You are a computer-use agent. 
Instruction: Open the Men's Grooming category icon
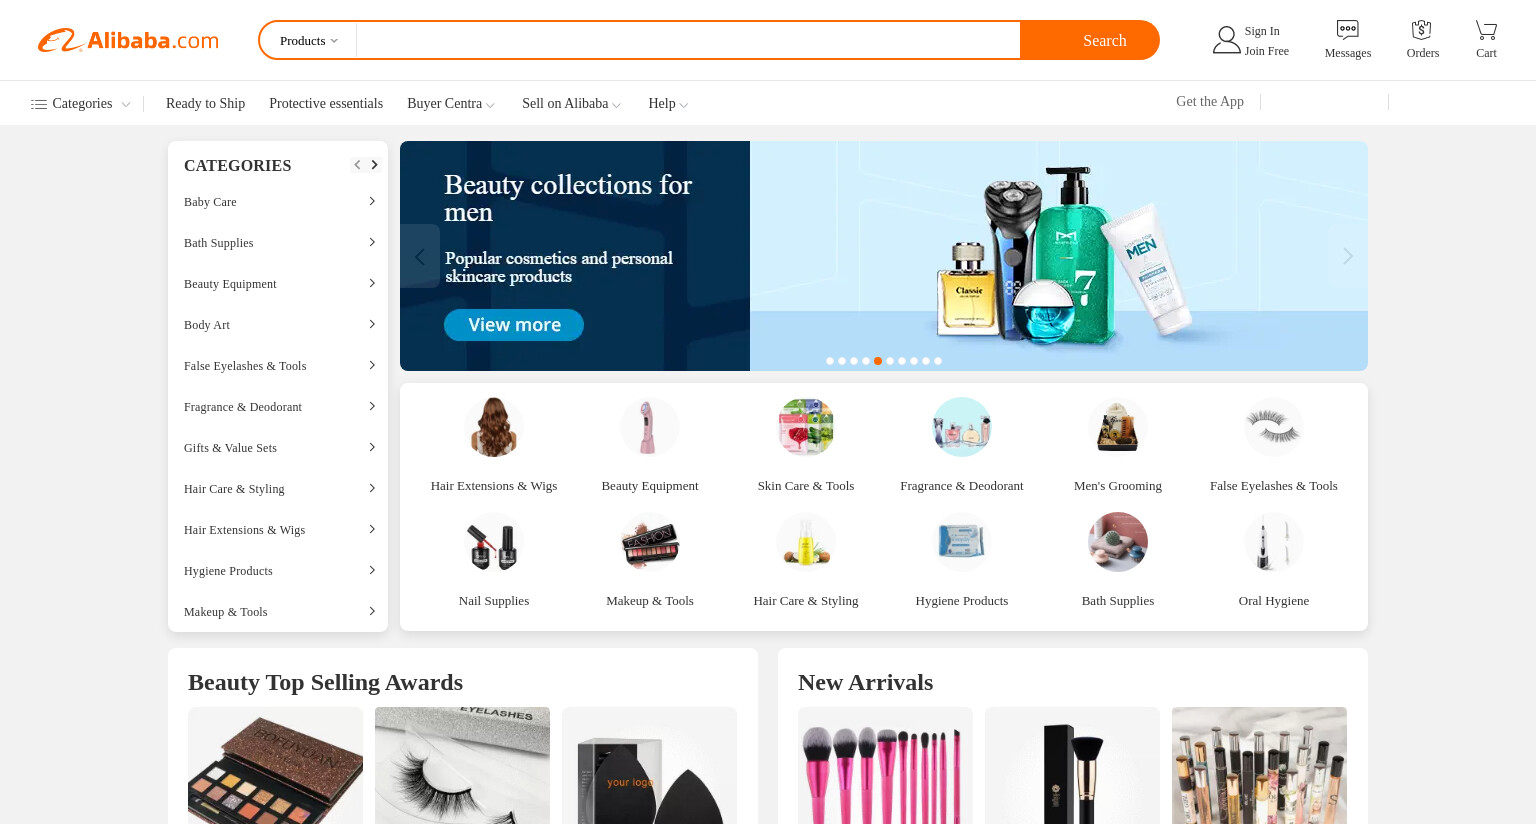coord(1118,427)
